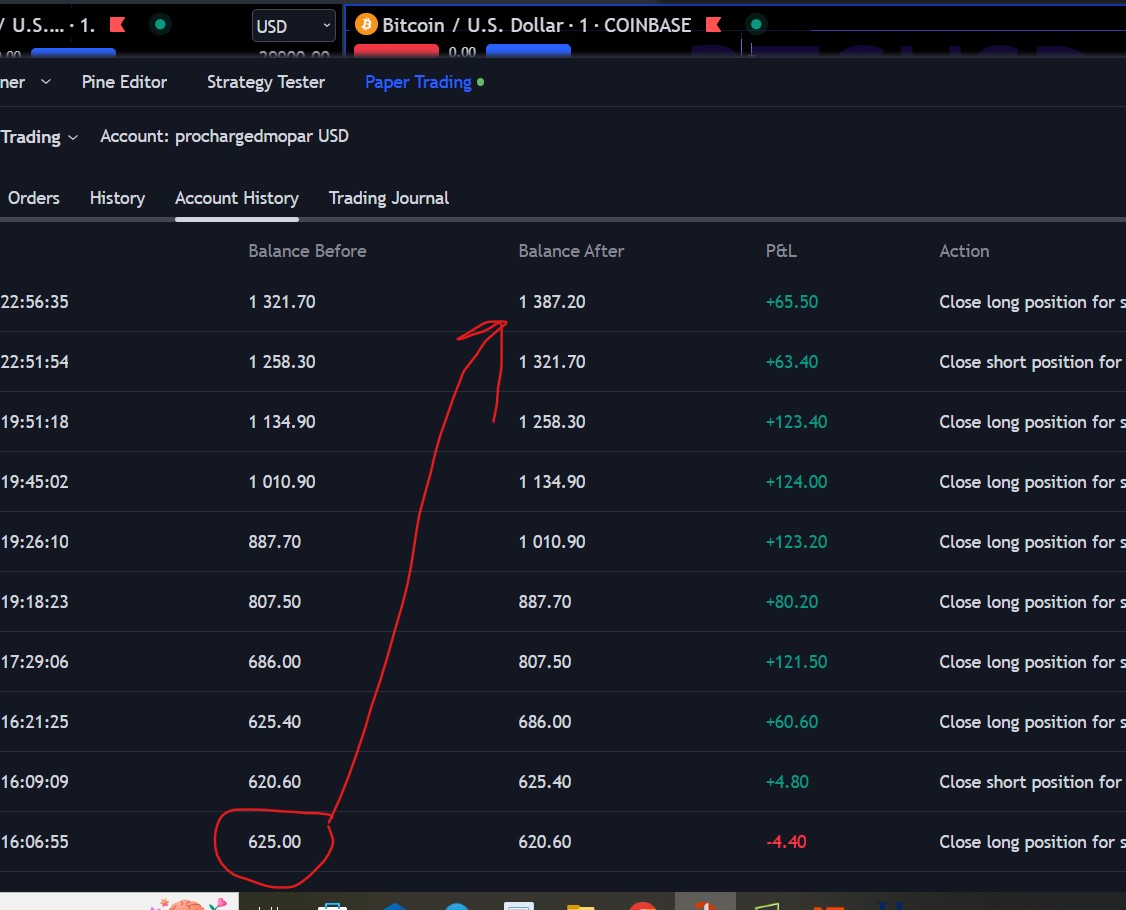Select the Account History tab
This screenshot has height=910, width=1126.
pyautogui.click(x=237, y=198)
